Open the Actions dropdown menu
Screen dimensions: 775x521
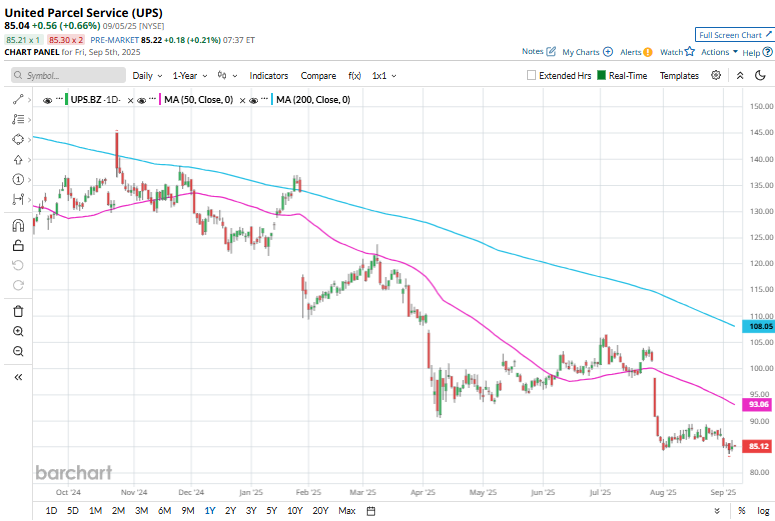tap(719, 52)
